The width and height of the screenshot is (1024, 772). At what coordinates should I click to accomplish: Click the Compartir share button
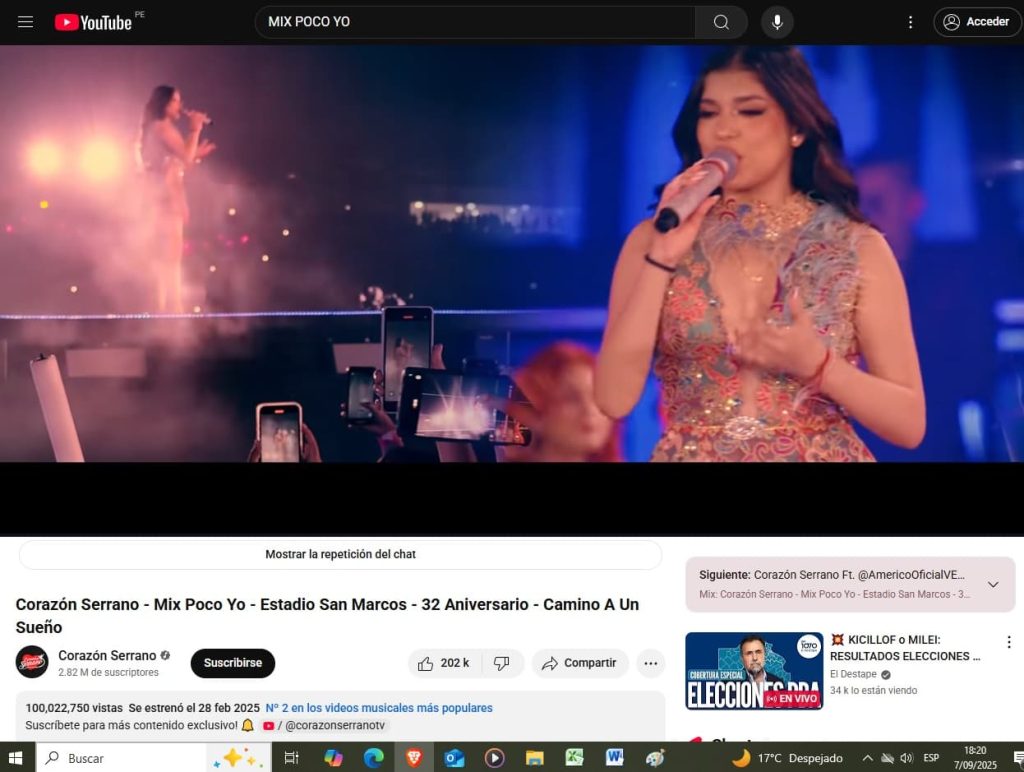pyautogui.click(x=579, y=663)
